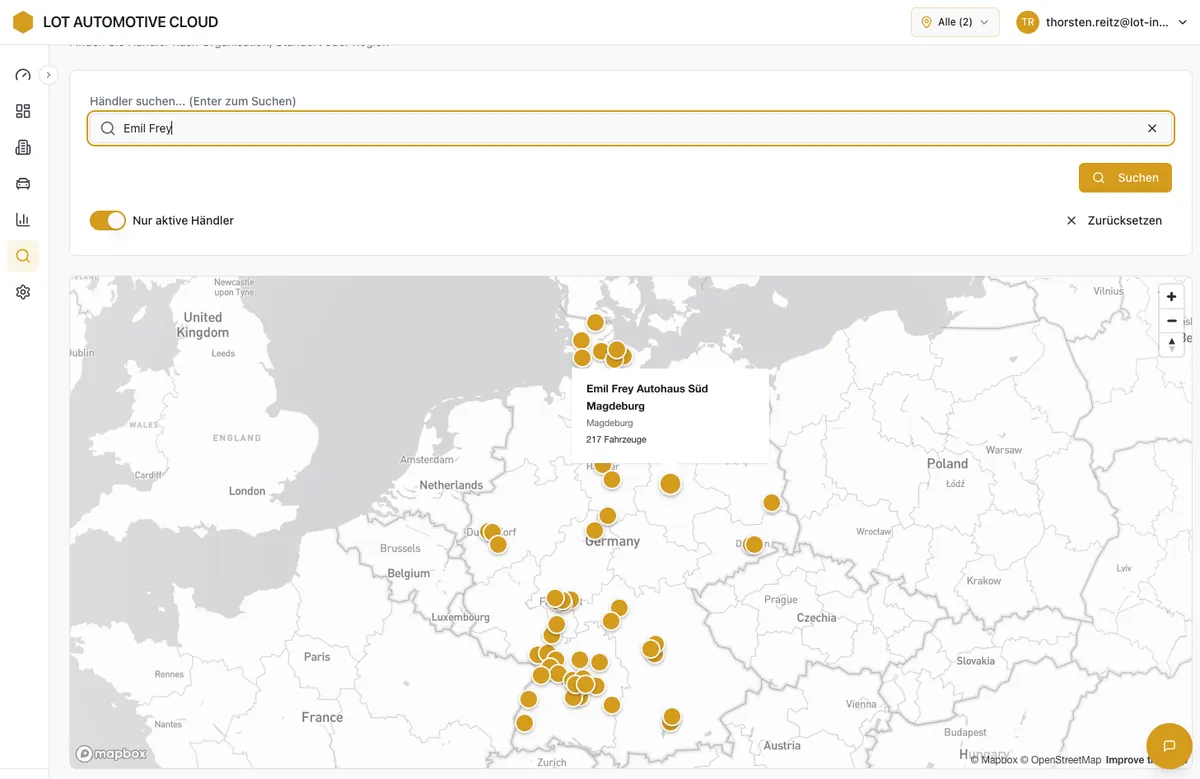Clear the search field with X icon

click(1152, 129)
